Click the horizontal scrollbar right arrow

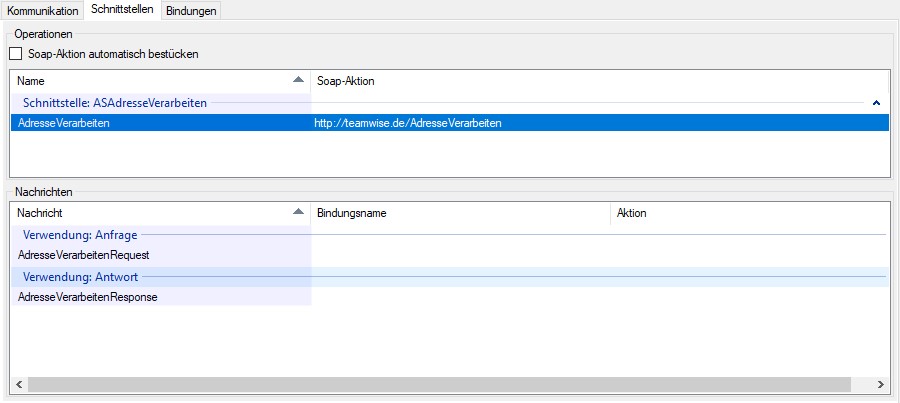(x=879, y=384)
